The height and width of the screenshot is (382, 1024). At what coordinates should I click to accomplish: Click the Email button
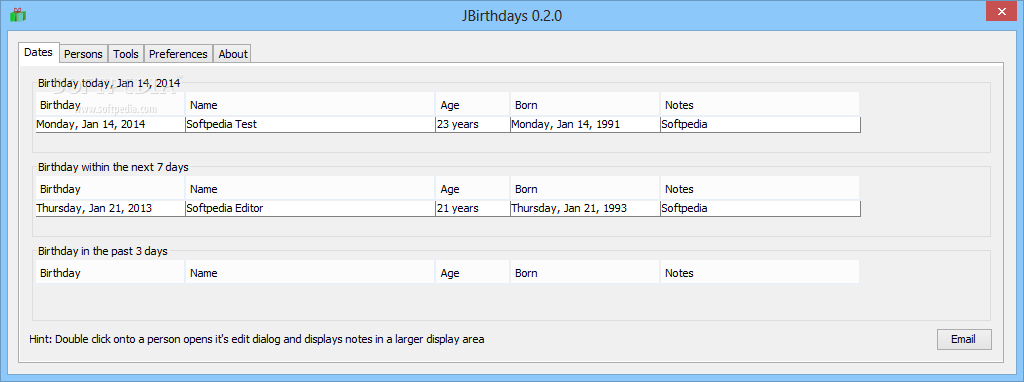[963, 339]
